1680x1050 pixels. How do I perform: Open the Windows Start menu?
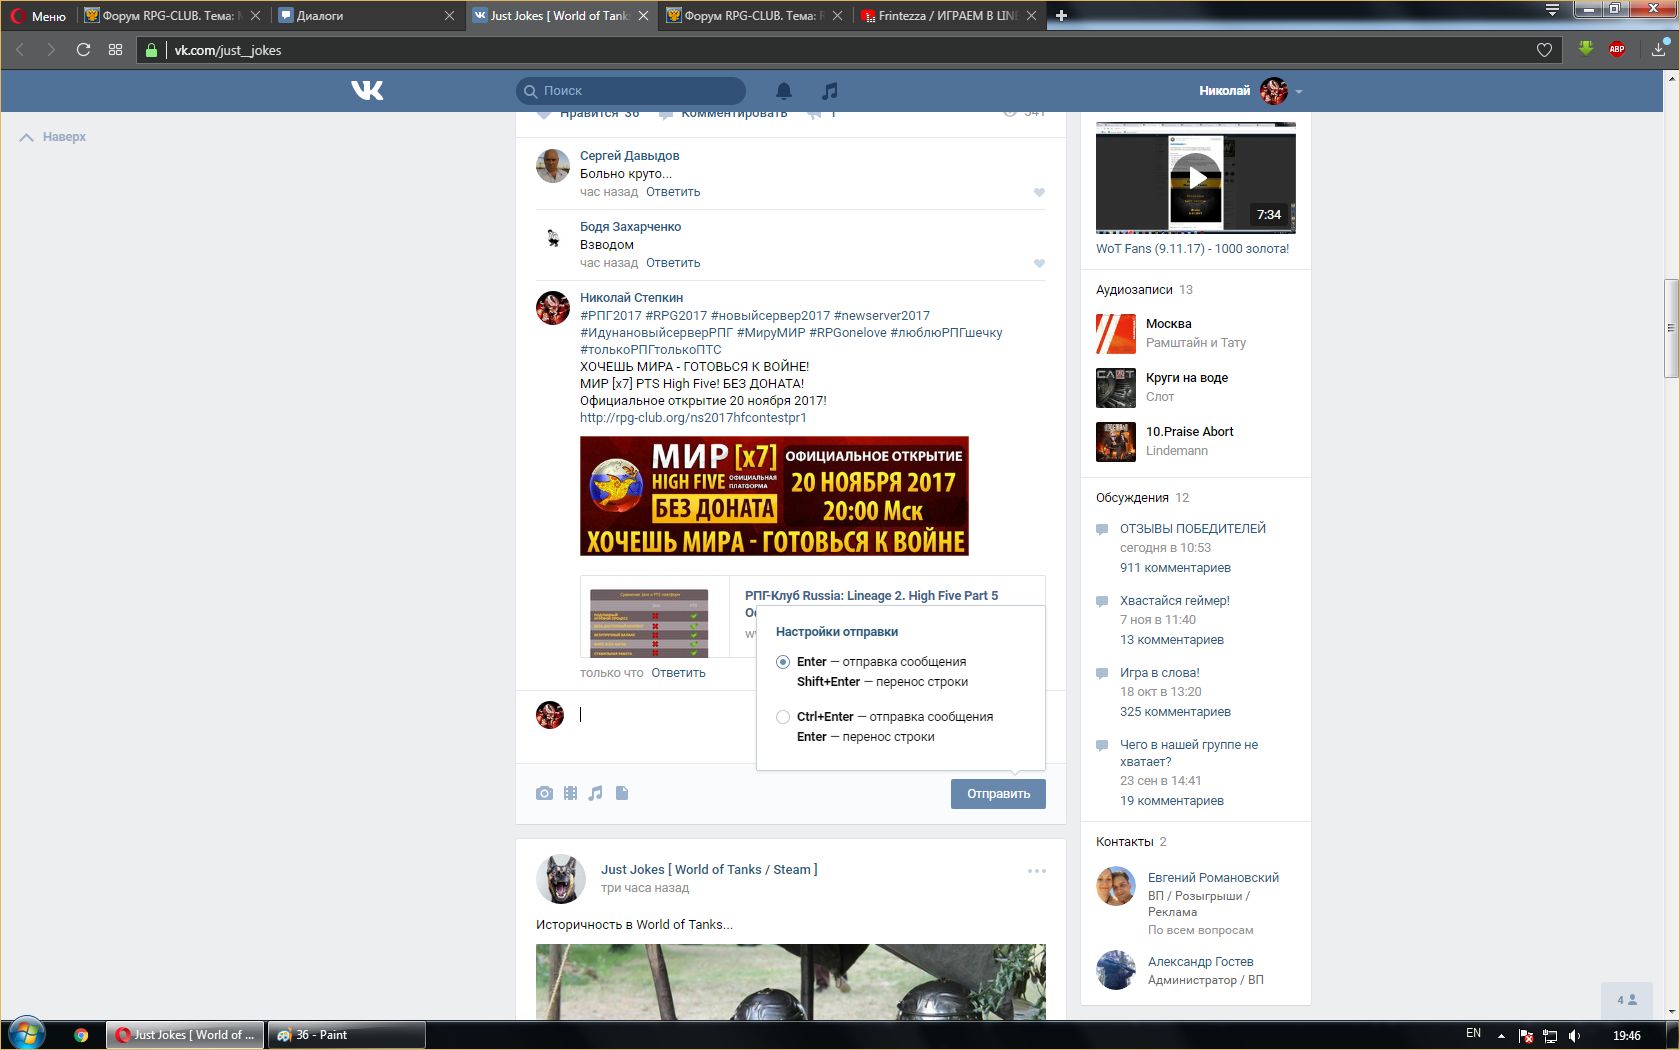26,1034
